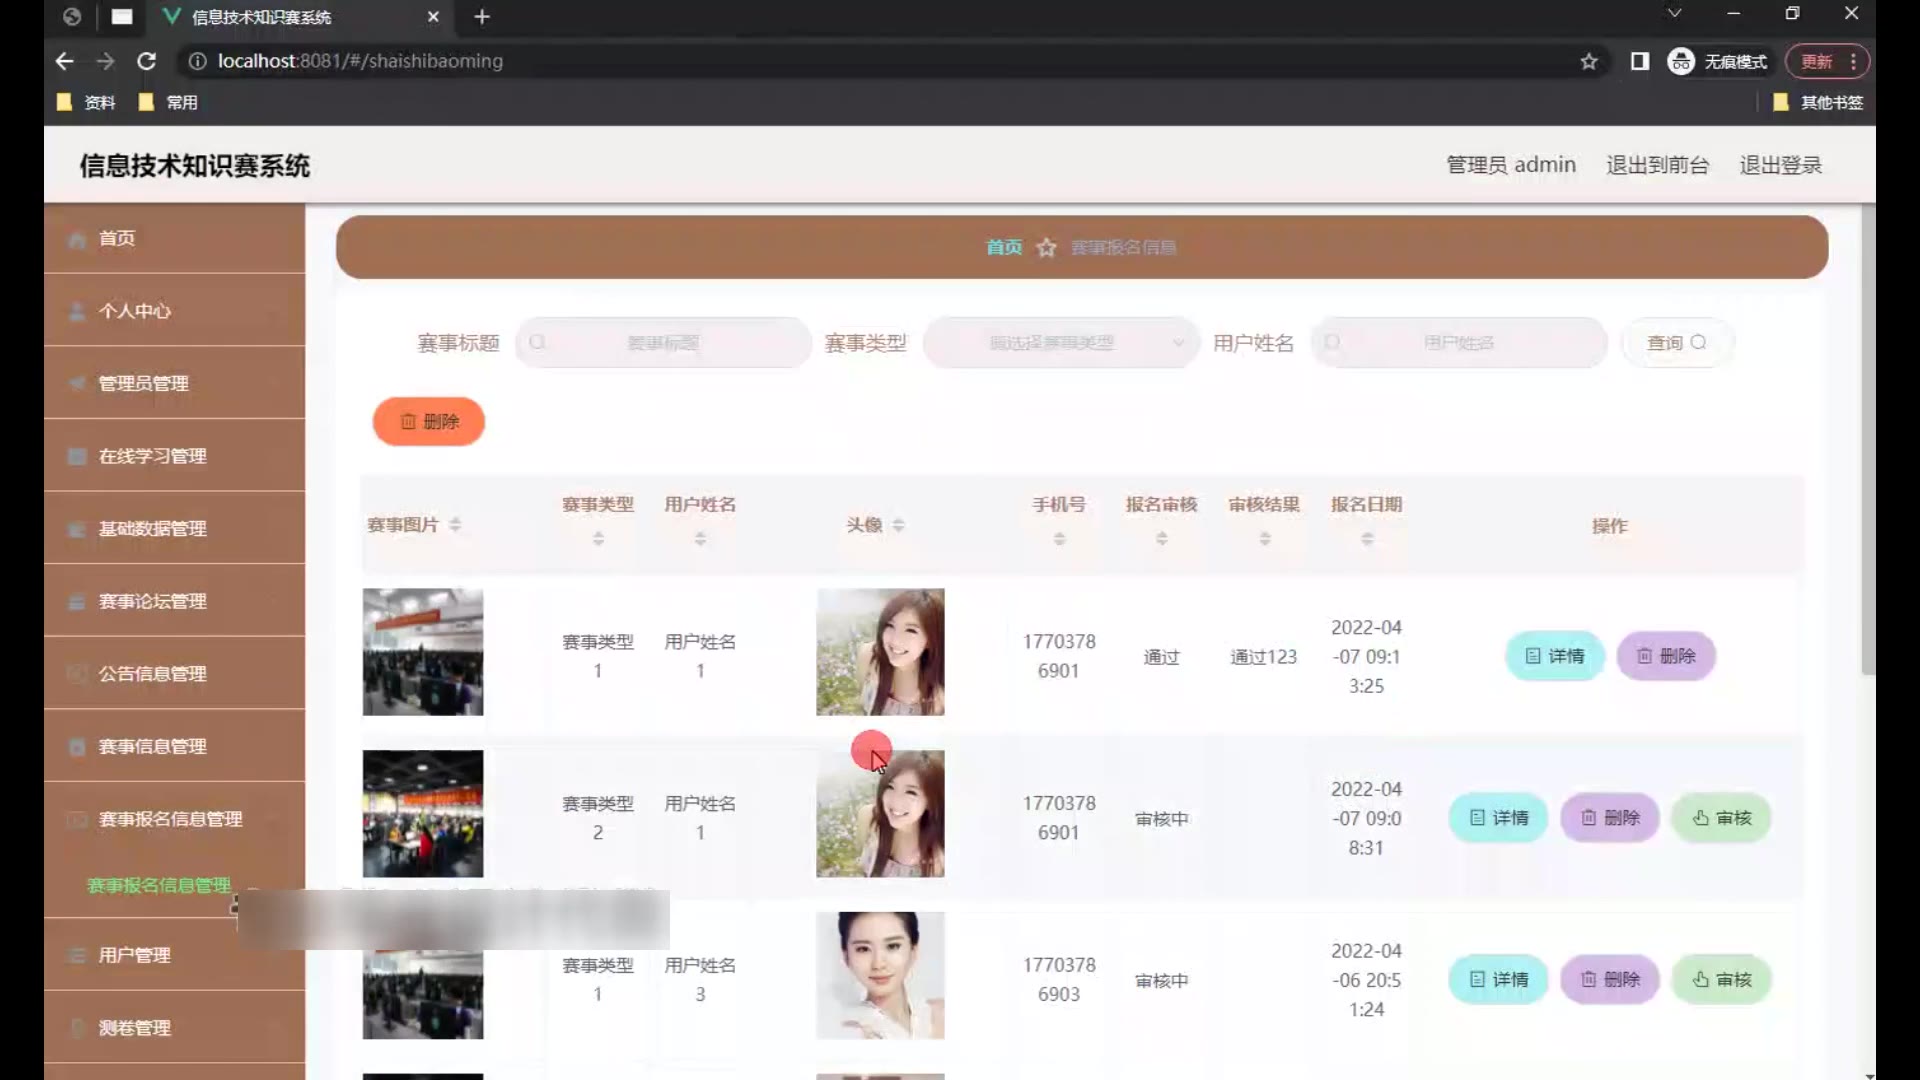Expand the 基础数据管理 sidebar section

click(152, 529)
